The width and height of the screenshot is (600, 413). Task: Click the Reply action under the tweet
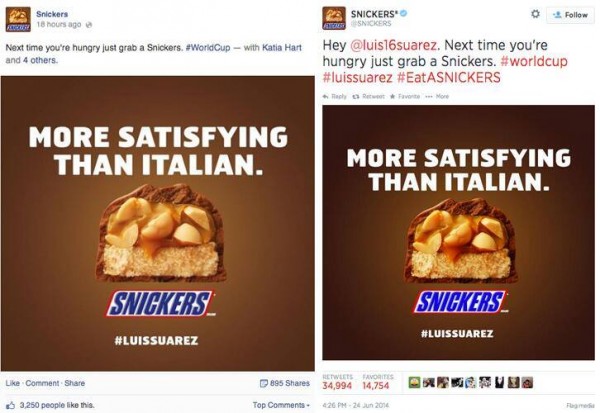coord(335,96)
